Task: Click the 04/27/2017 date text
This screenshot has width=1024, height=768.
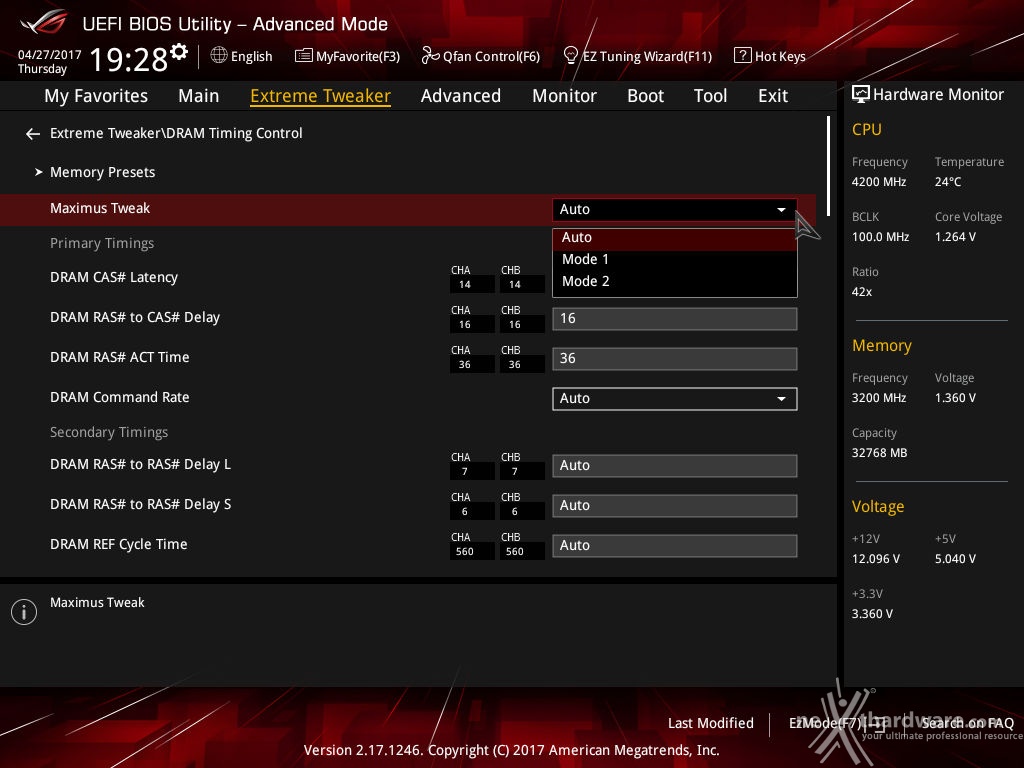Action: [50, 55]
